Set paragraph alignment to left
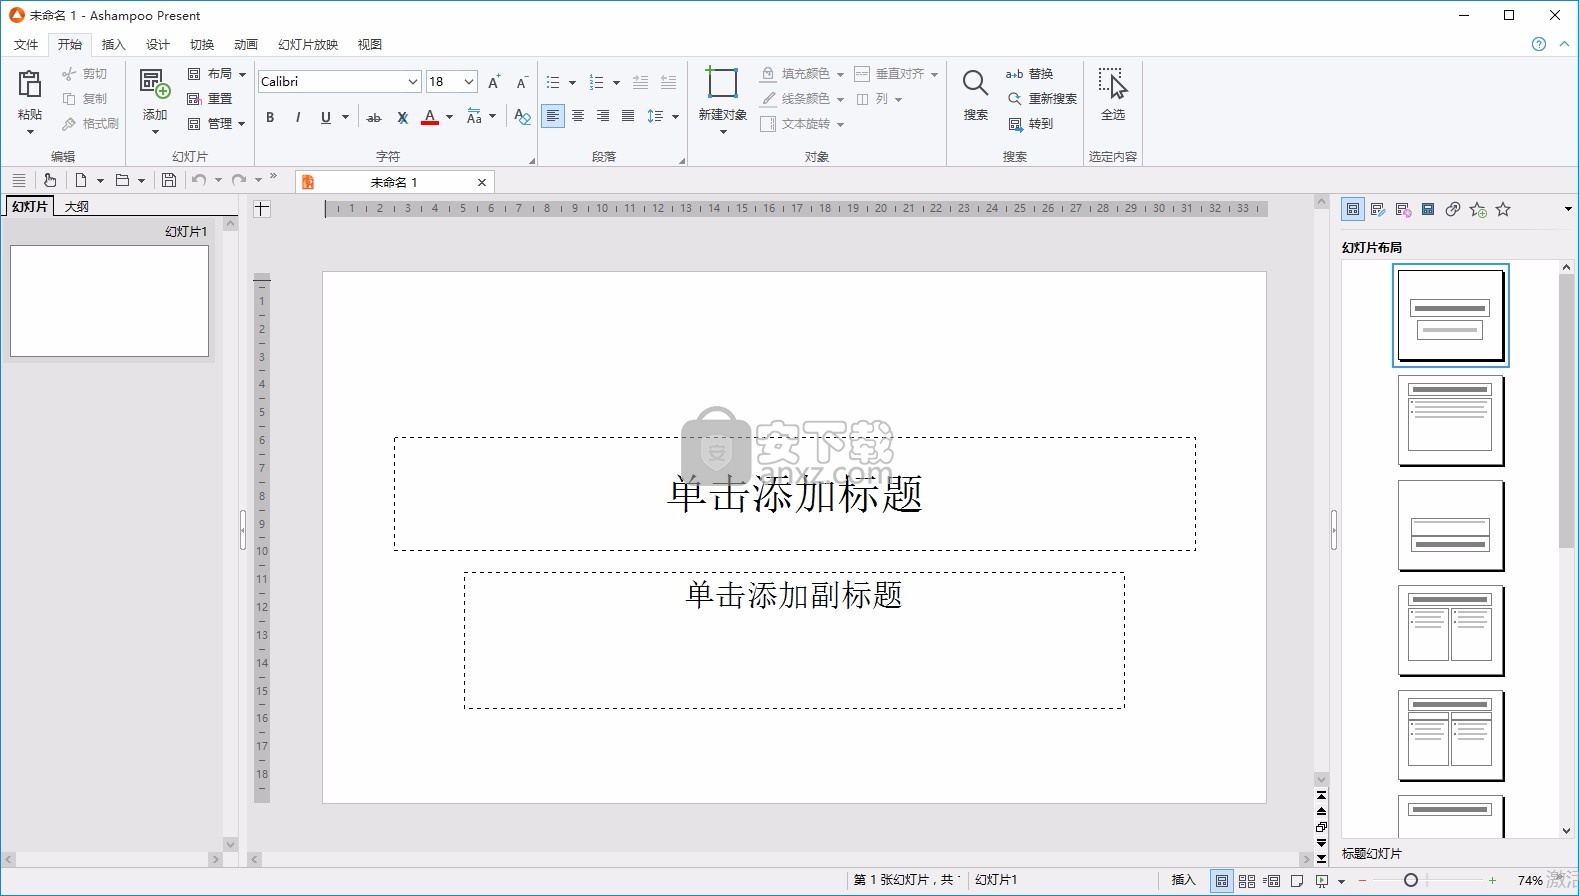 [553, 116]
